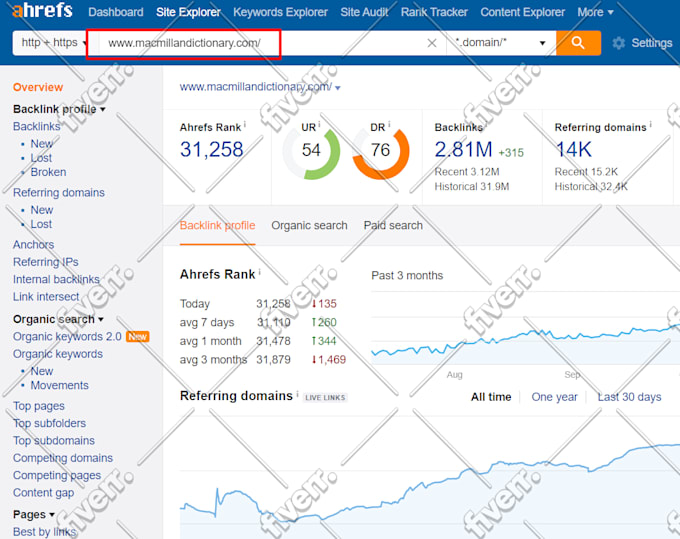Open Movements under Organic keywords
The image size is (680, 539).
[x=59, y=385]
